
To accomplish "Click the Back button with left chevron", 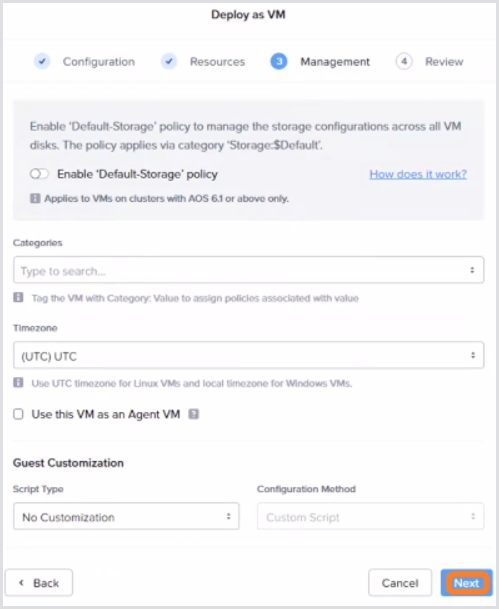I will (39, 583).
